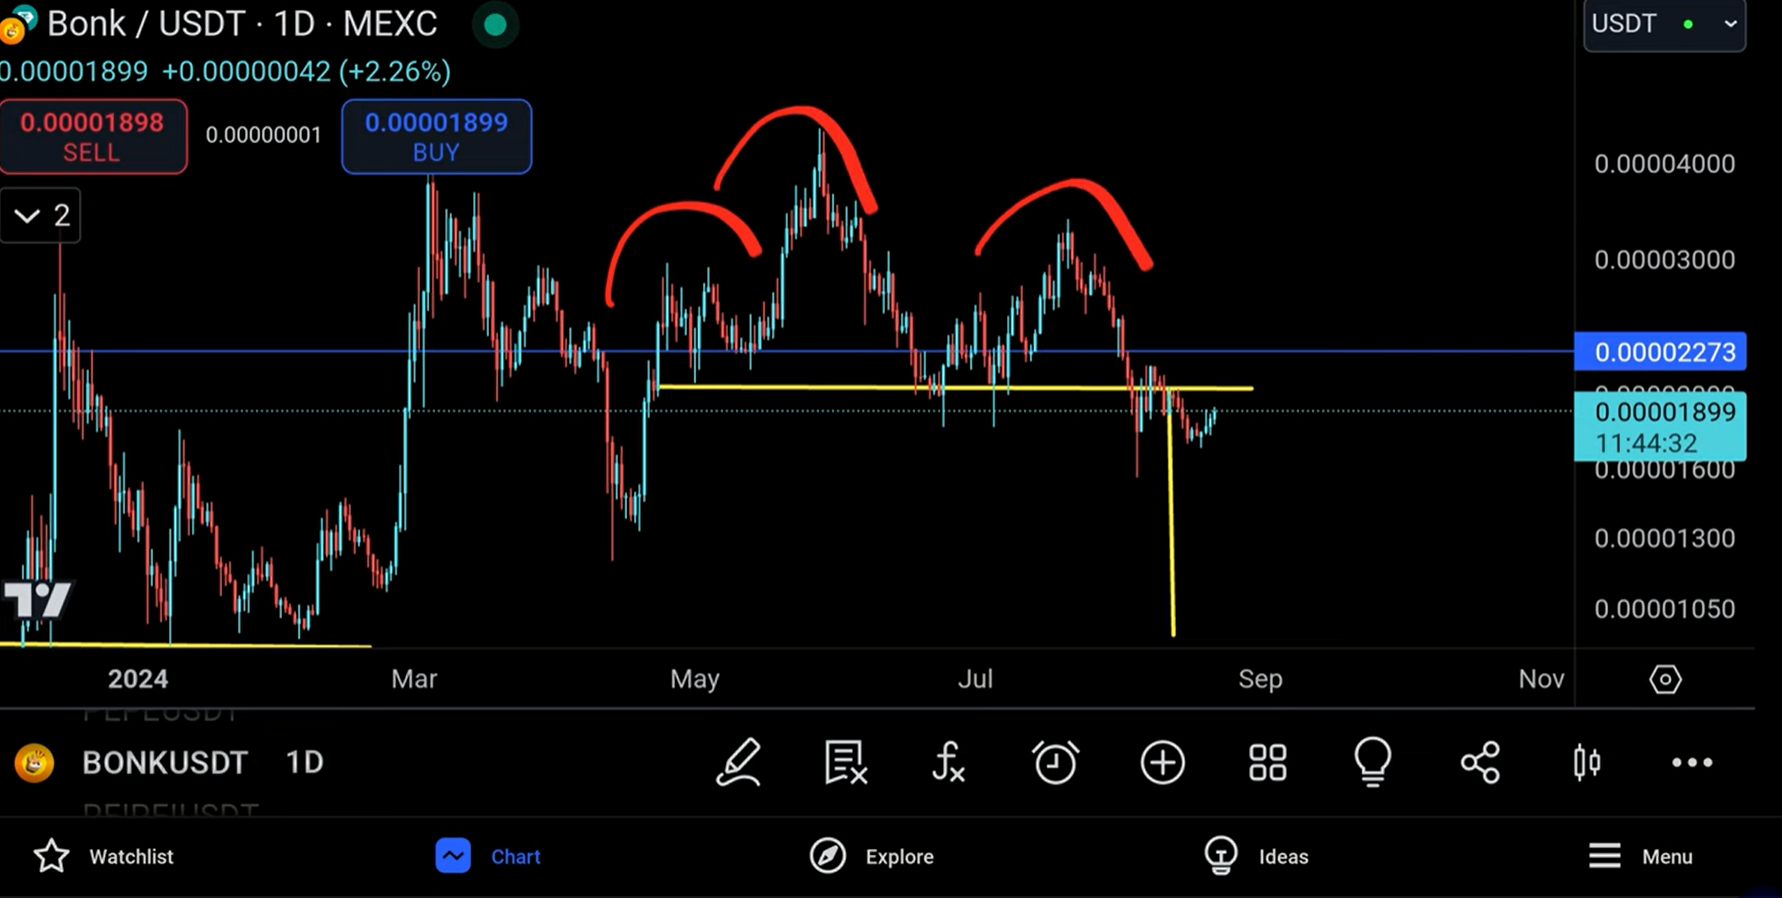Open the indicators fx menu
Screen dimensions: 1782x898
(949, 763)
